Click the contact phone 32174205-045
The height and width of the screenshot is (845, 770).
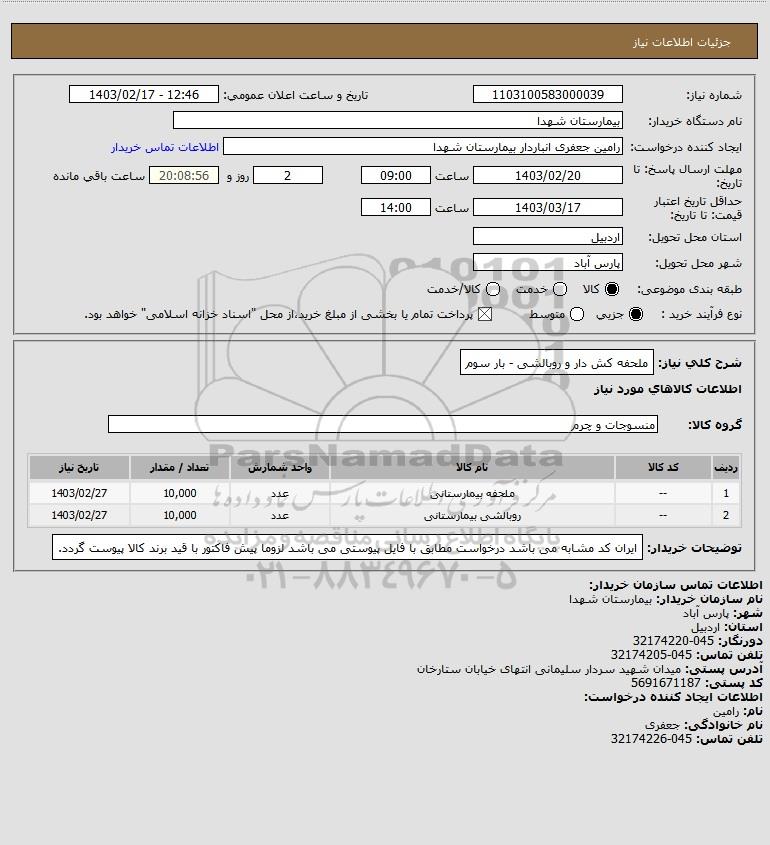[651, 655]
